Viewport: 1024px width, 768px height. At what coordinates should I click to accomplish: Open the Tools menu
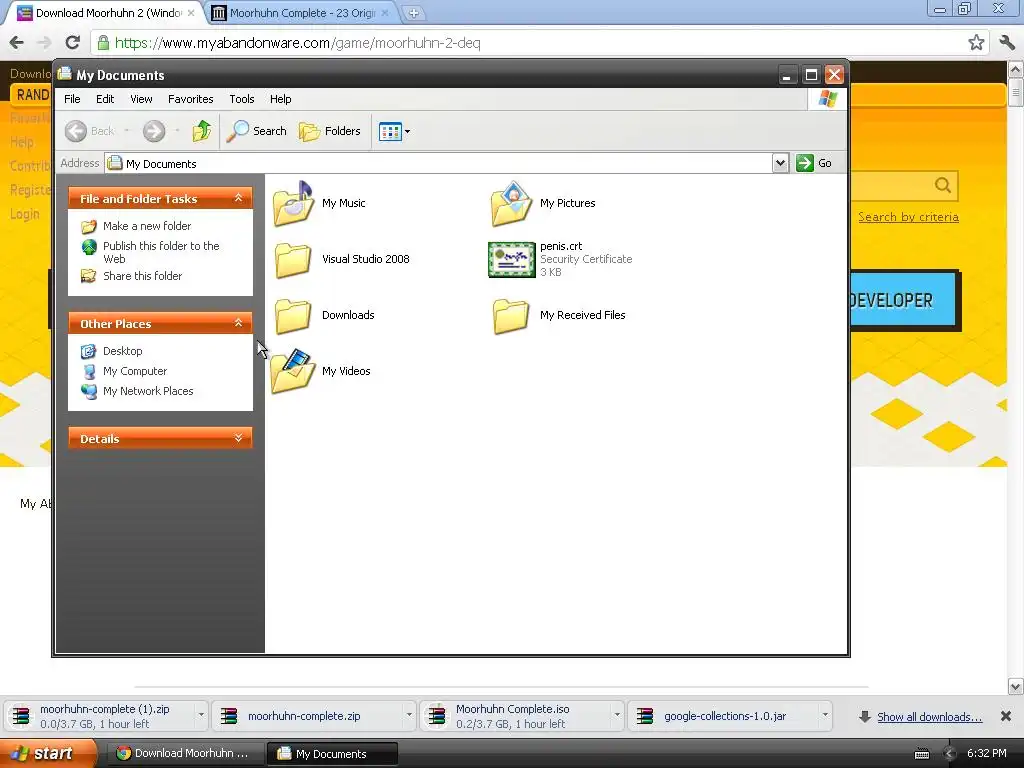tap(242, 99)
